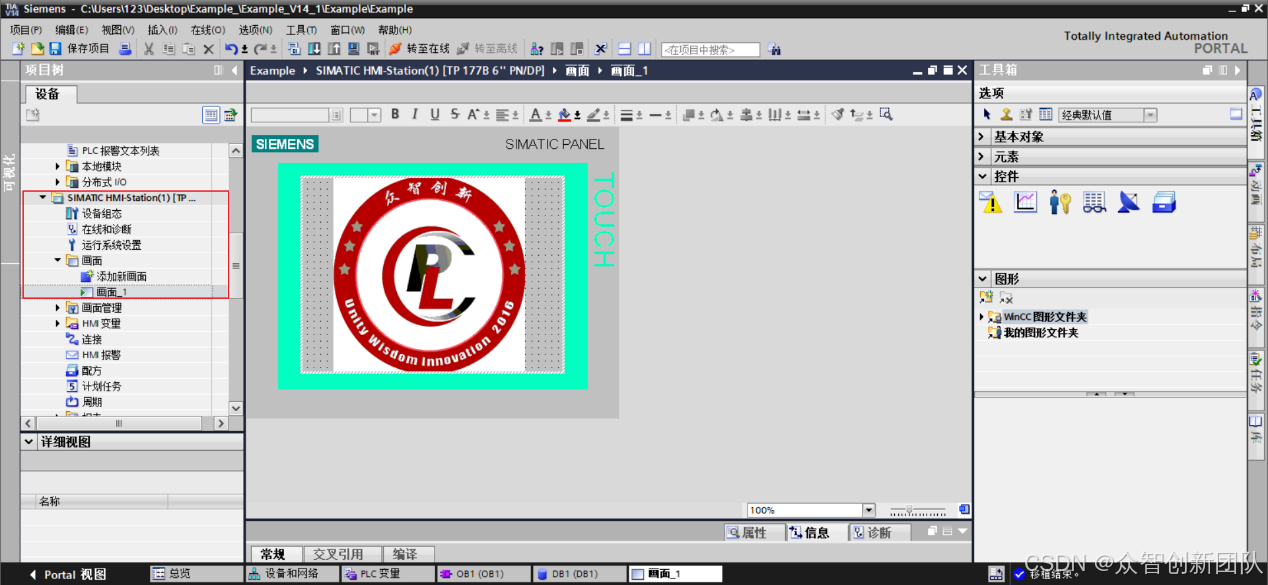The width and height of the screenshot is (1268, 585).
Task: Select the satellite dish control icon
Action: (x=1129, y=201)
